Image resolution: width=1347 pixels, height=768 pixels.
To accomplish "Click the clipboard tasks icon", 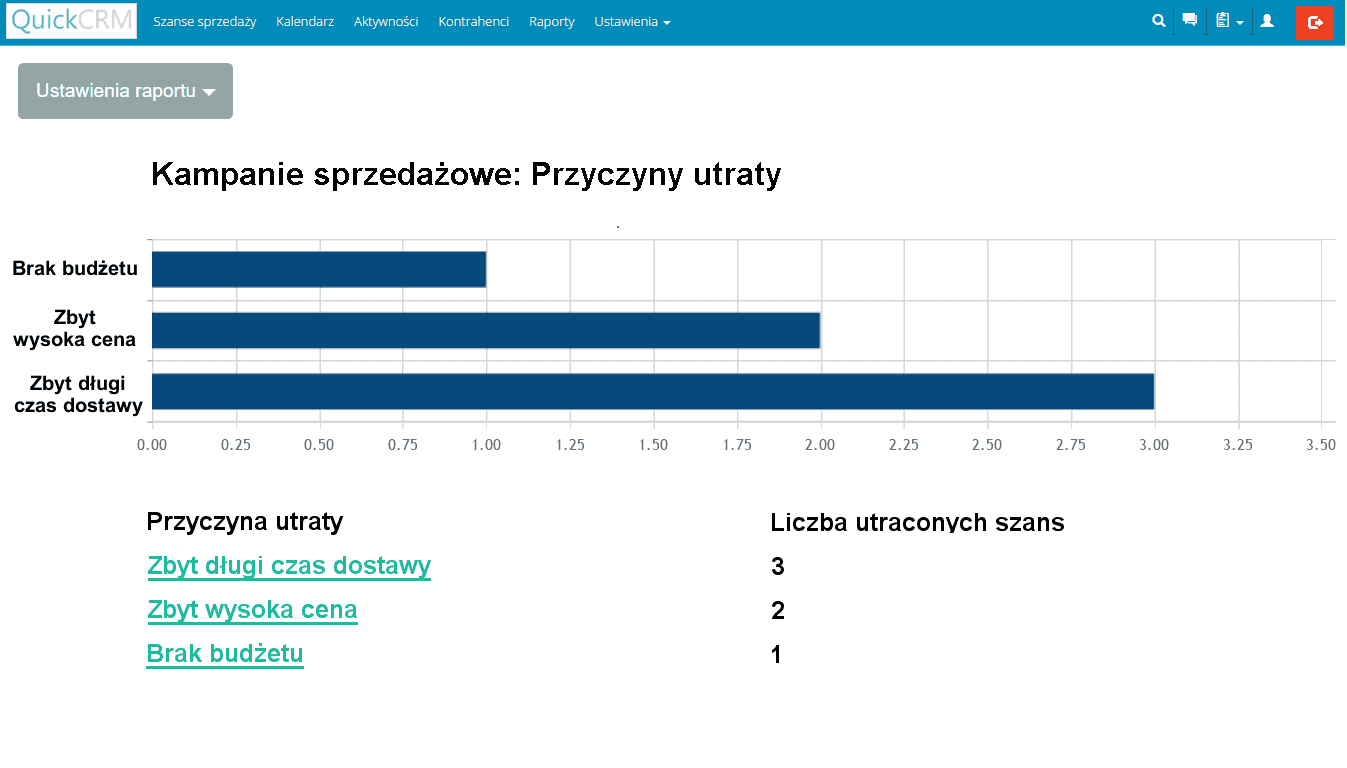I will click(1222, 21).
